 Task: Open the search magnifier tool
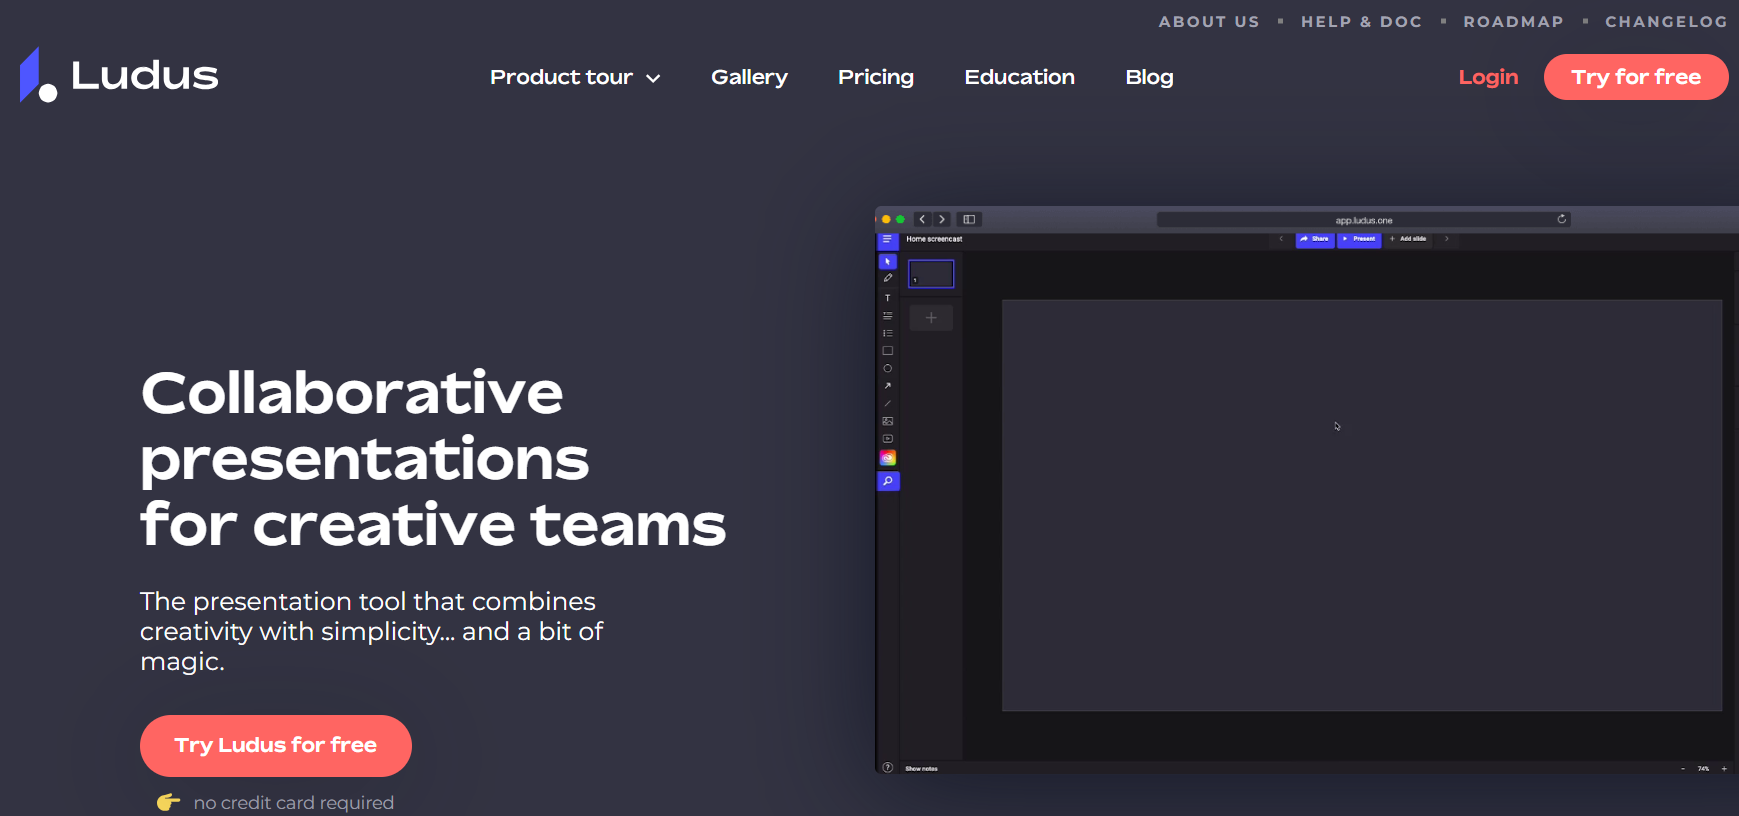[888, 481]
